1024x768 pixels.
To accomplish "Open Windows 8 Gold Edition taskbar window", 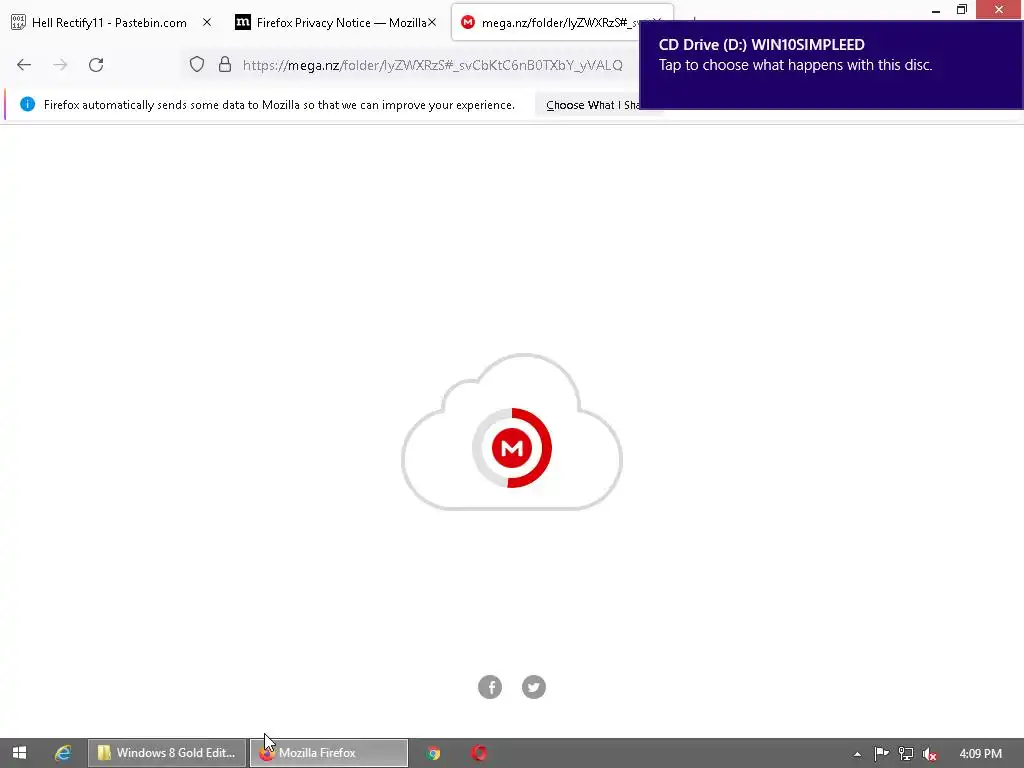I will coord(167,753).
